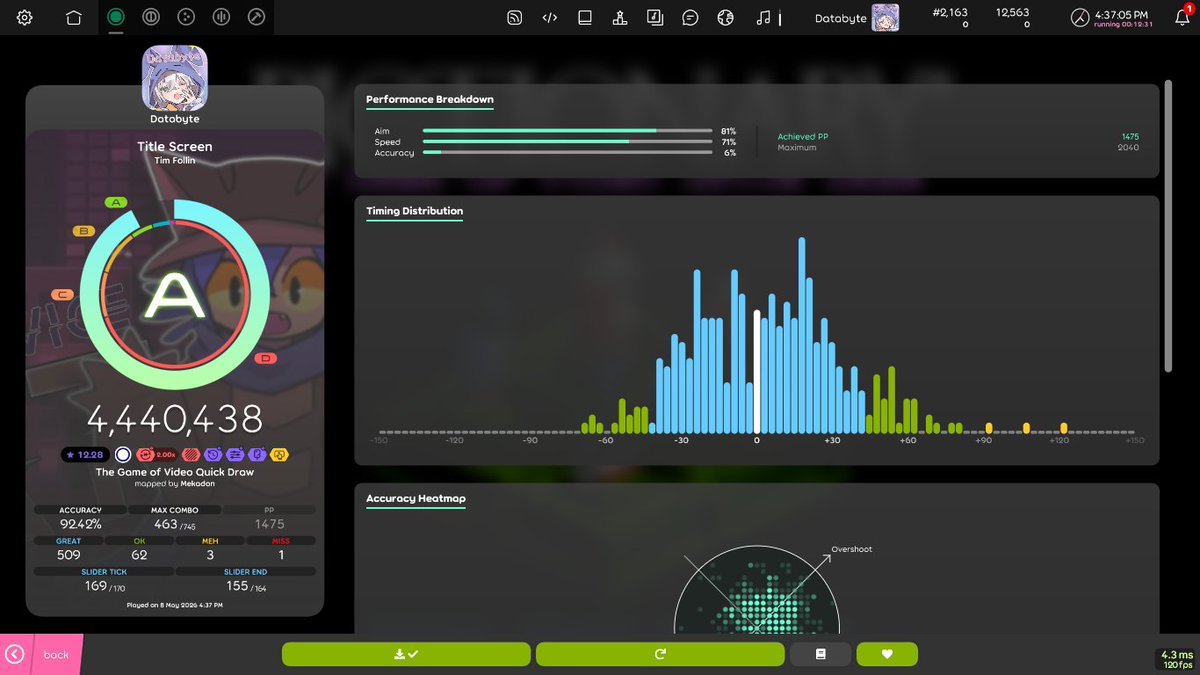Click the yellow mod icon
Viewport: 1200px width, 675px height.
click(x=280, y=455)
